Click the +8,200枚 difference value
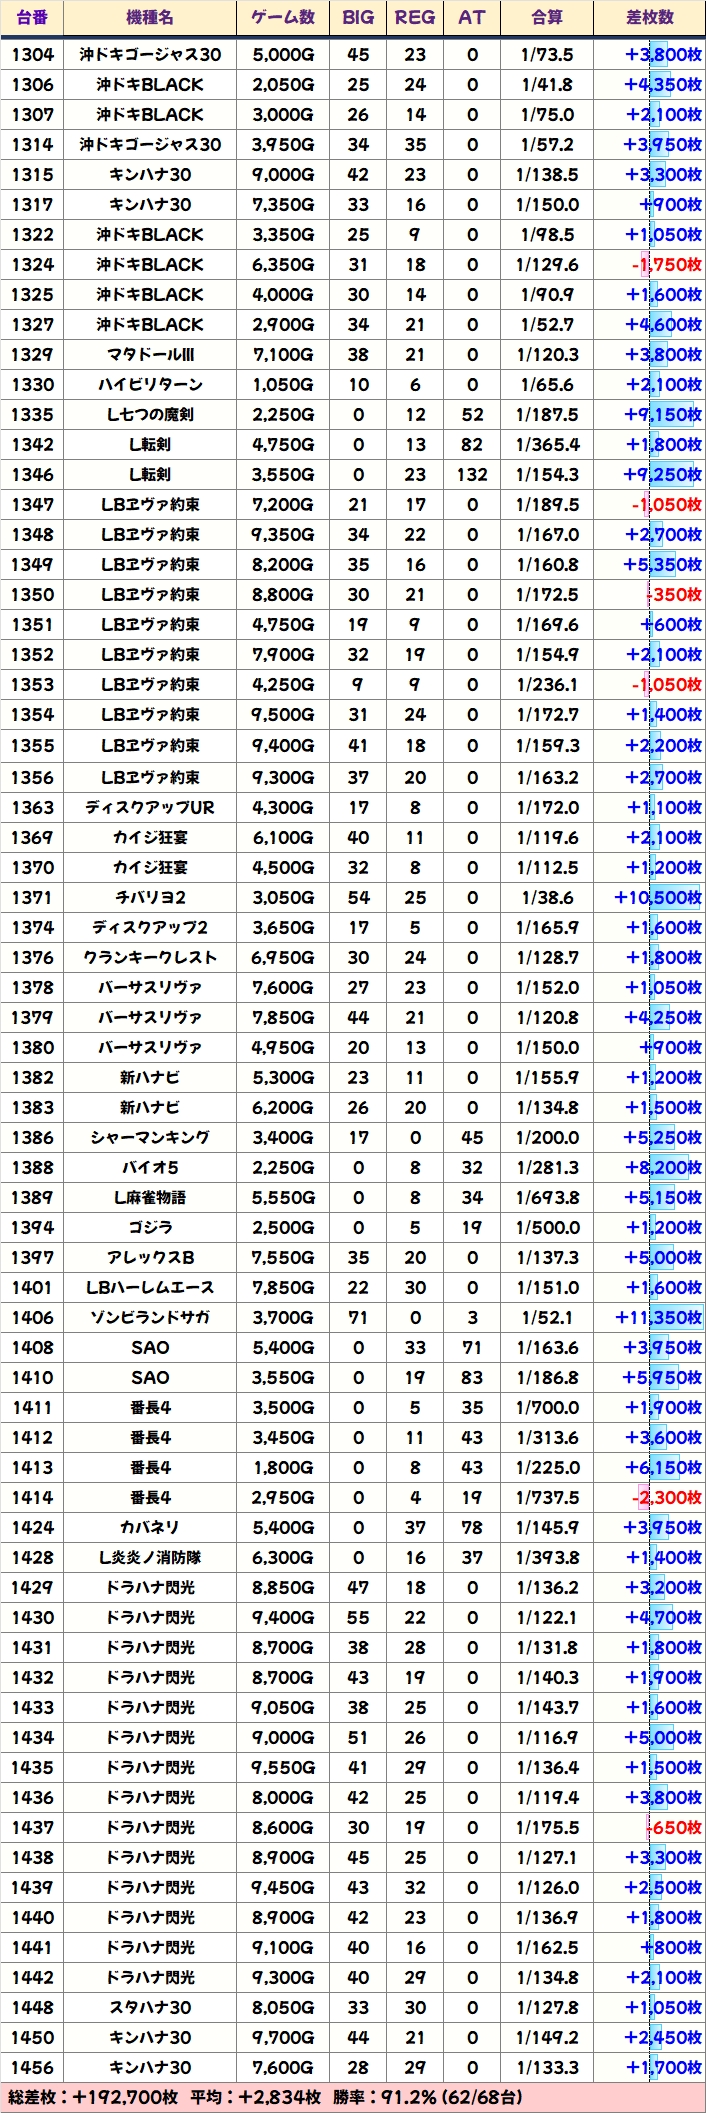The image size is (706, 2113). point(663,1167)
